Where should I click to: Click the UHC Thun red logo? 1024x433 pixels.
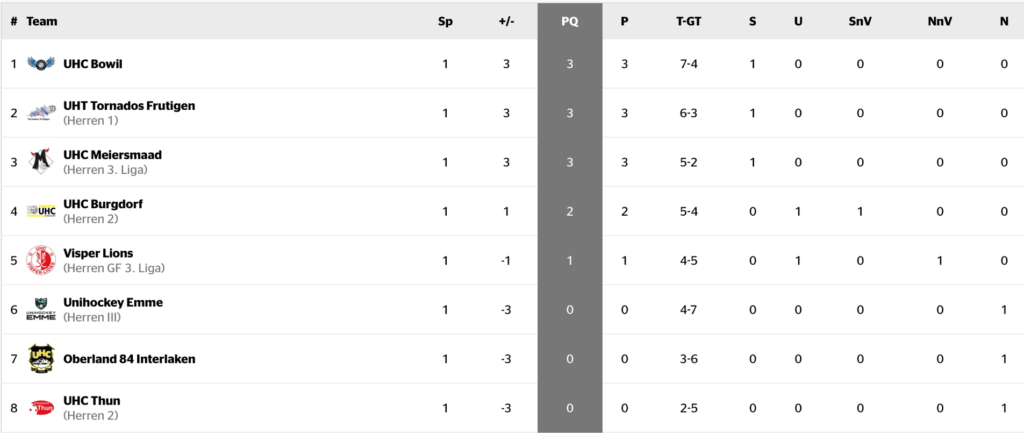pyautogui.click(x=41, y=407)
